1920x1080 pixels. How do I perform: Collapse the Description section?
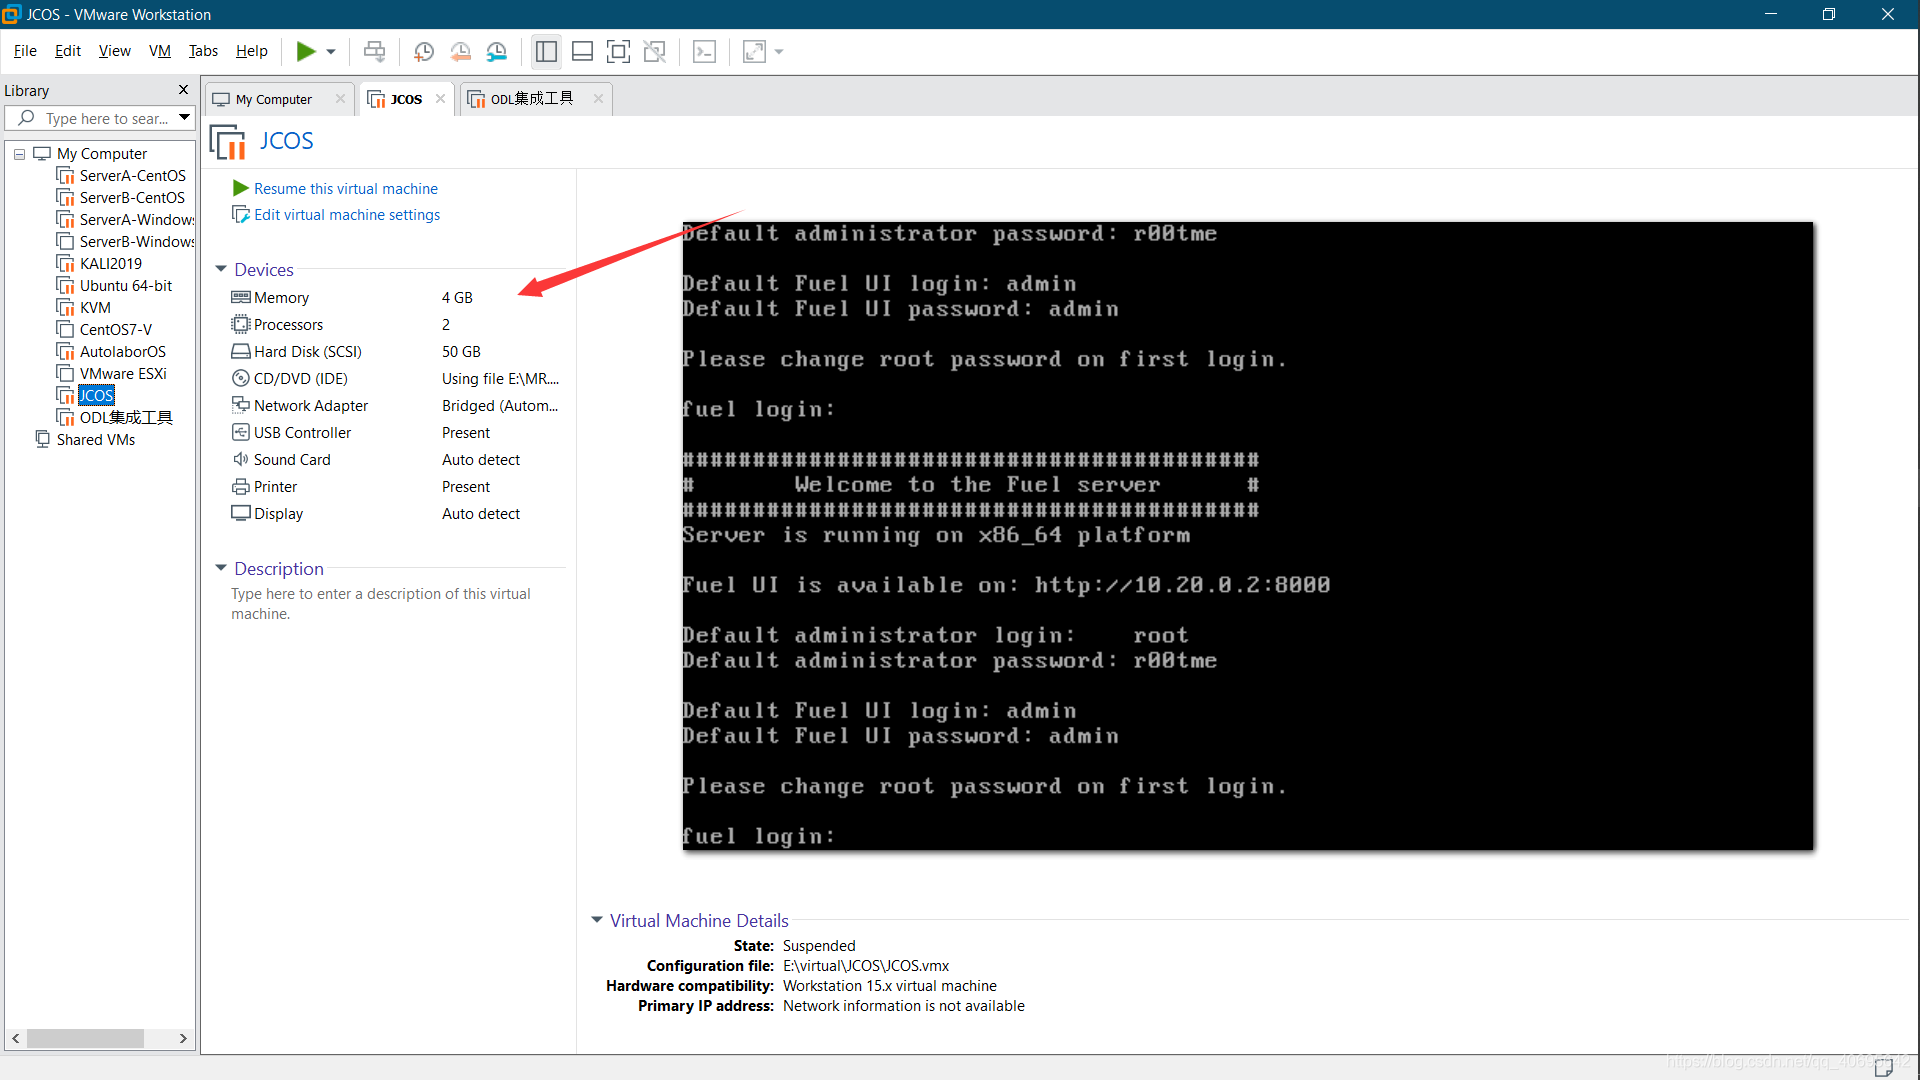point(221,568)
